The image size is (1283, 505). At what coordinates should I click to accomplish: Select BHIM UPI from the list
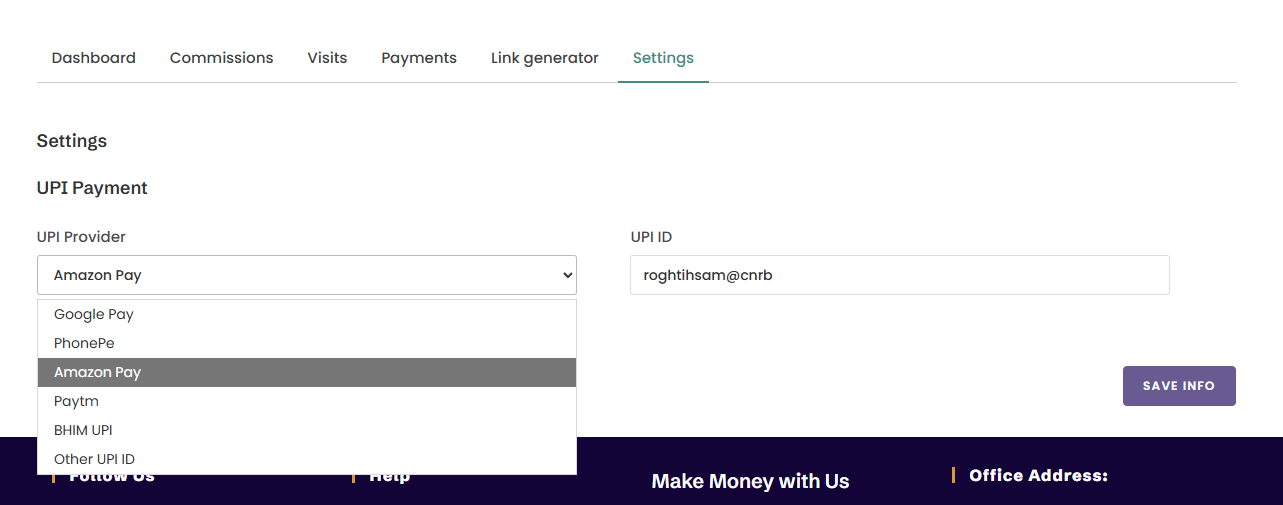83,430
